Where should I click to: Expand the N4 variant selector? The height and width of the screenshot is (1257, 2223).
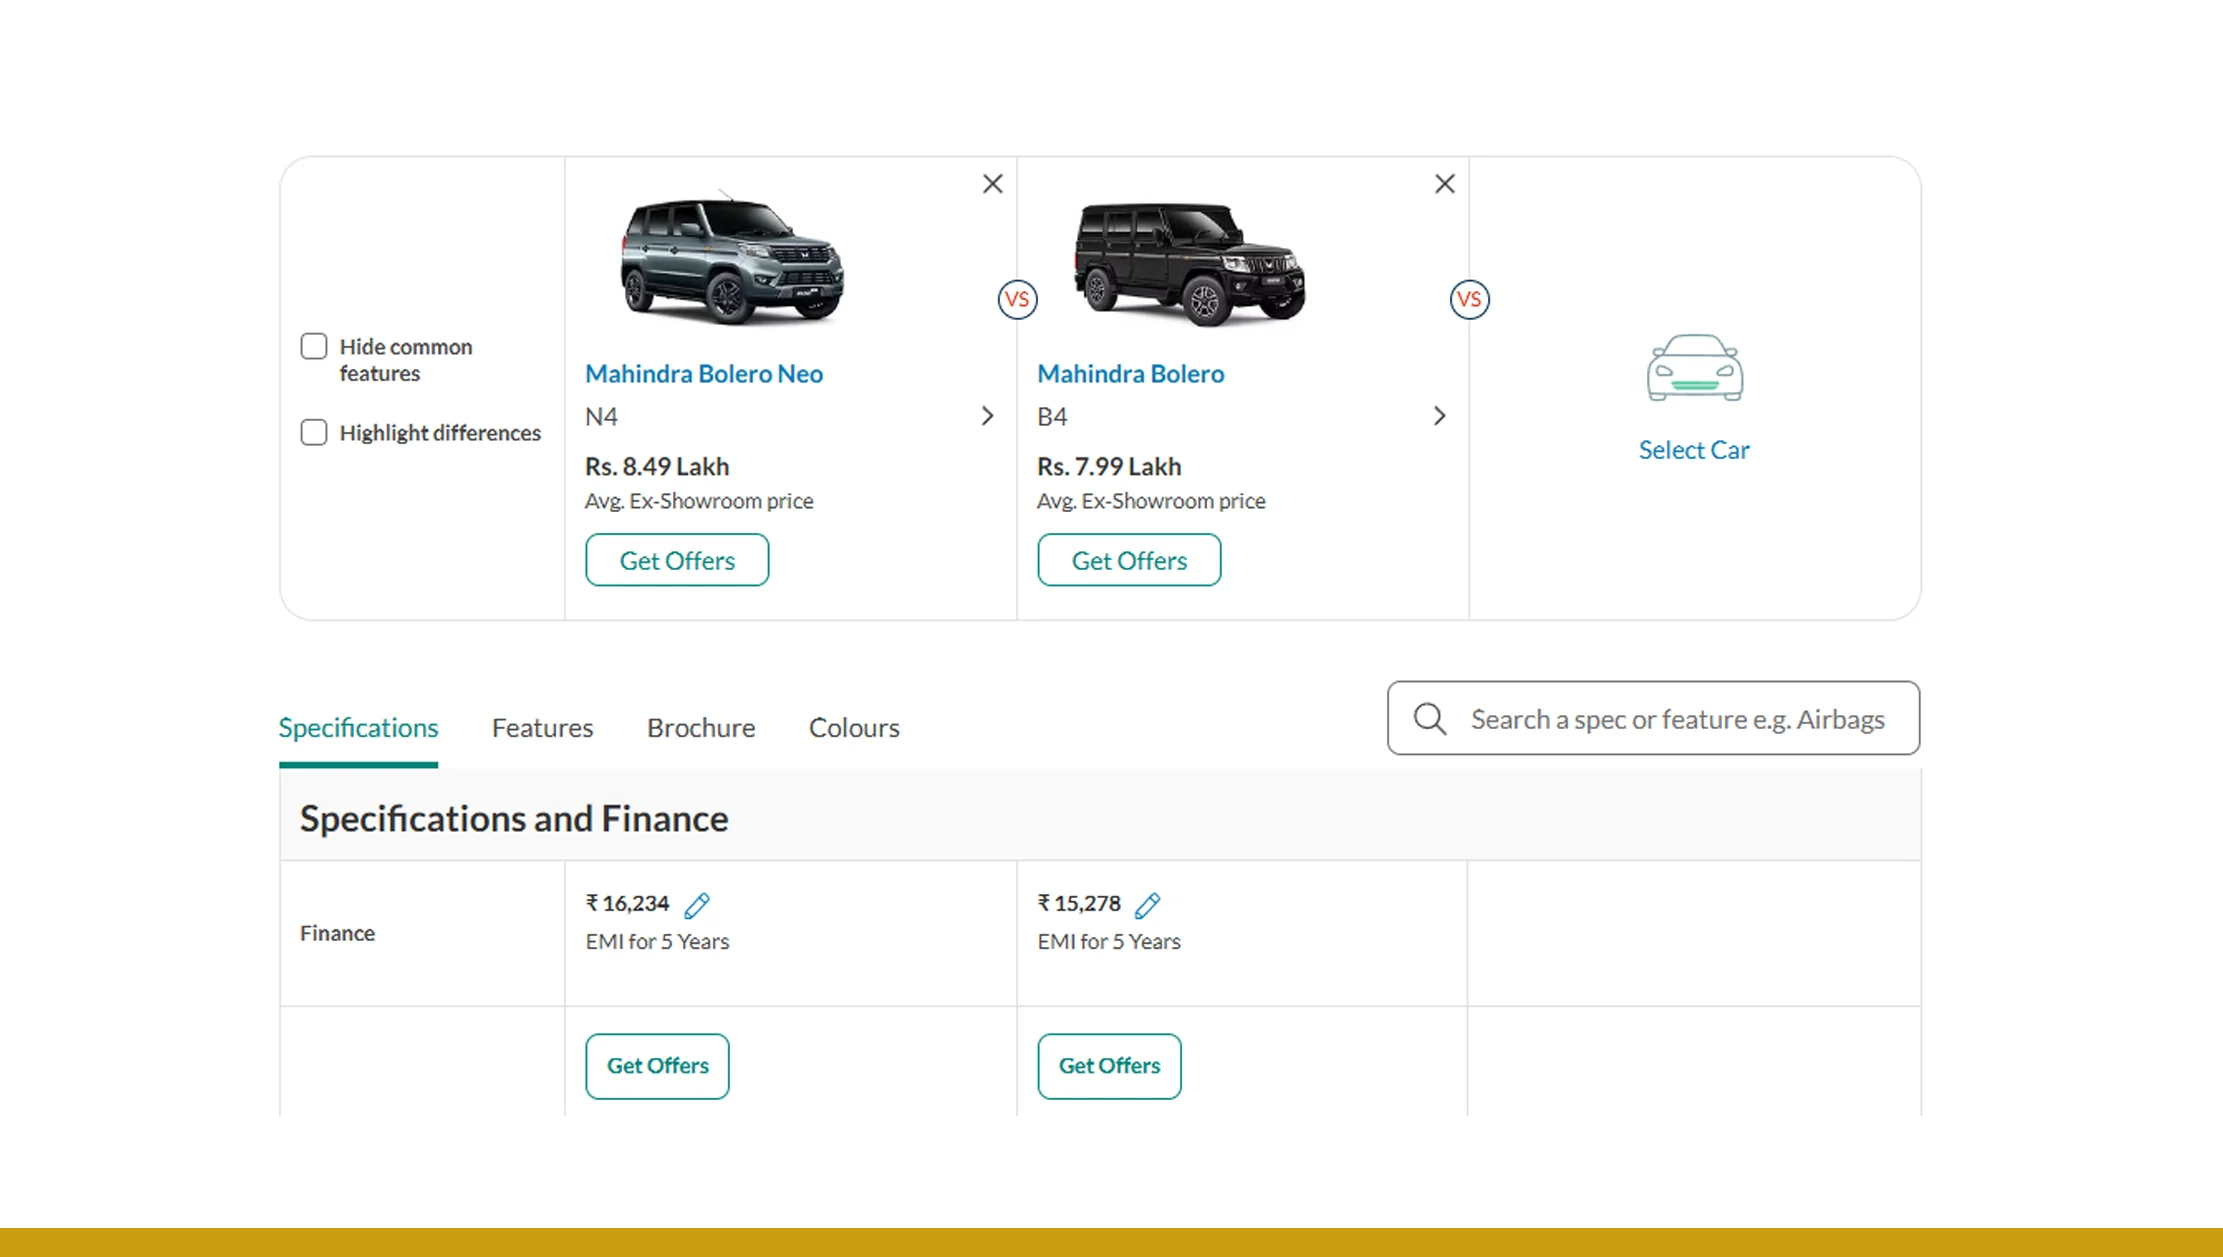[987, 415]
